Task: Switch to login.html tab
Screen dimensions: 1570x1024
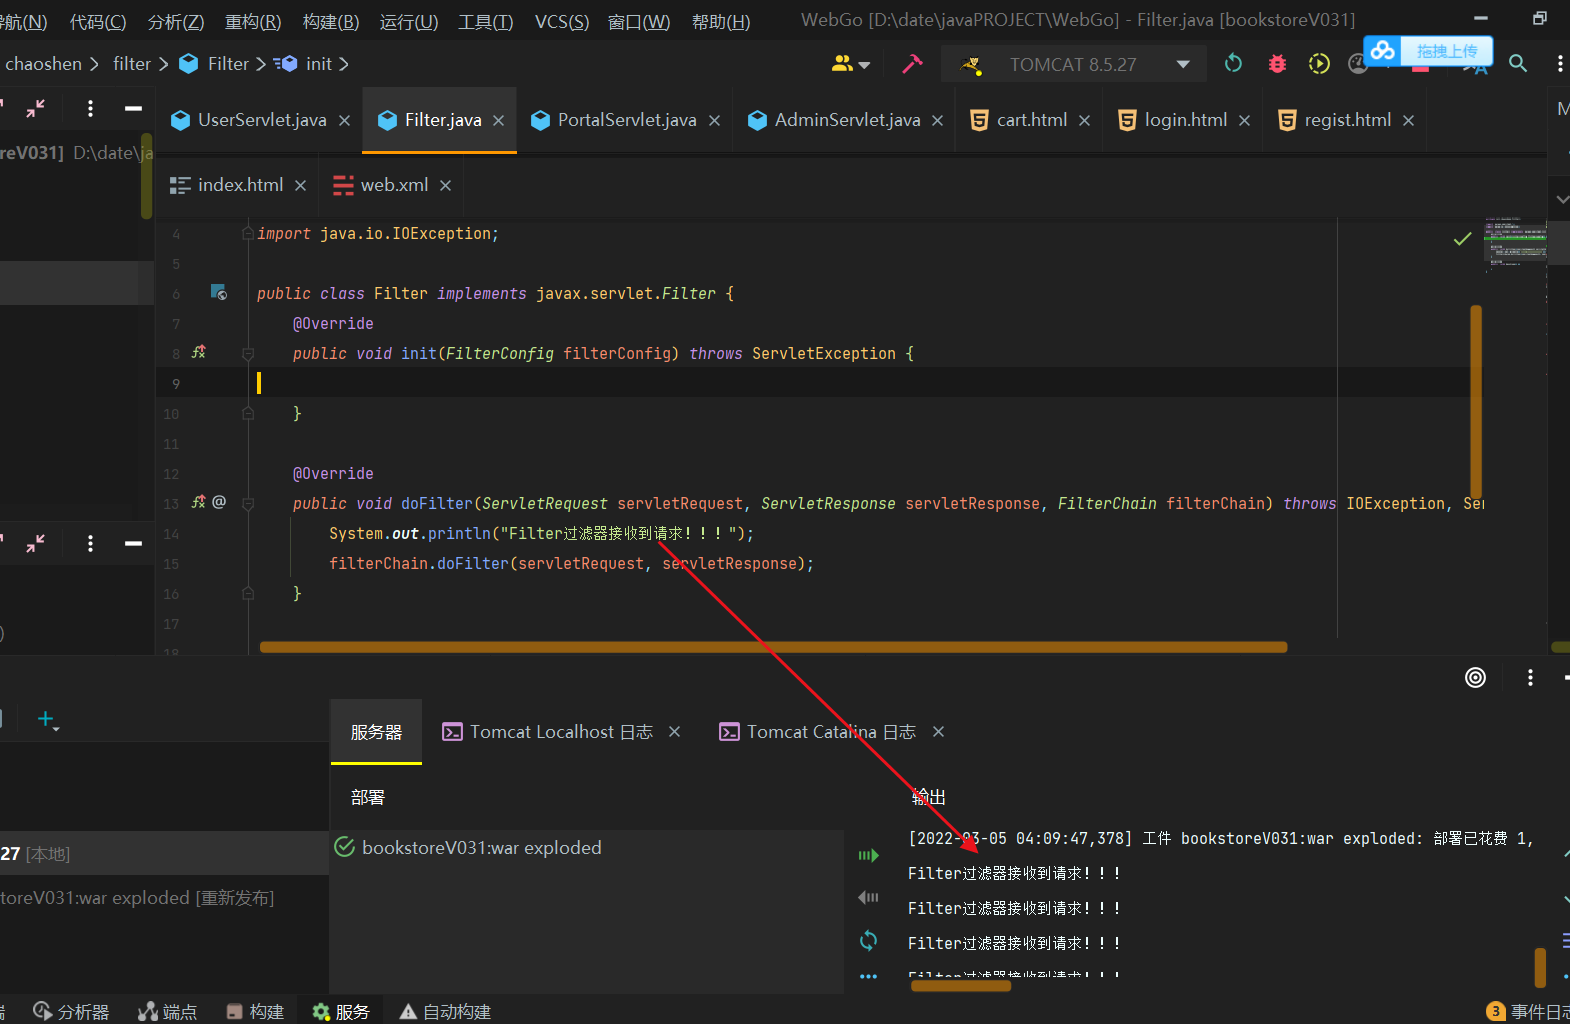Action: coord(1173,120)
